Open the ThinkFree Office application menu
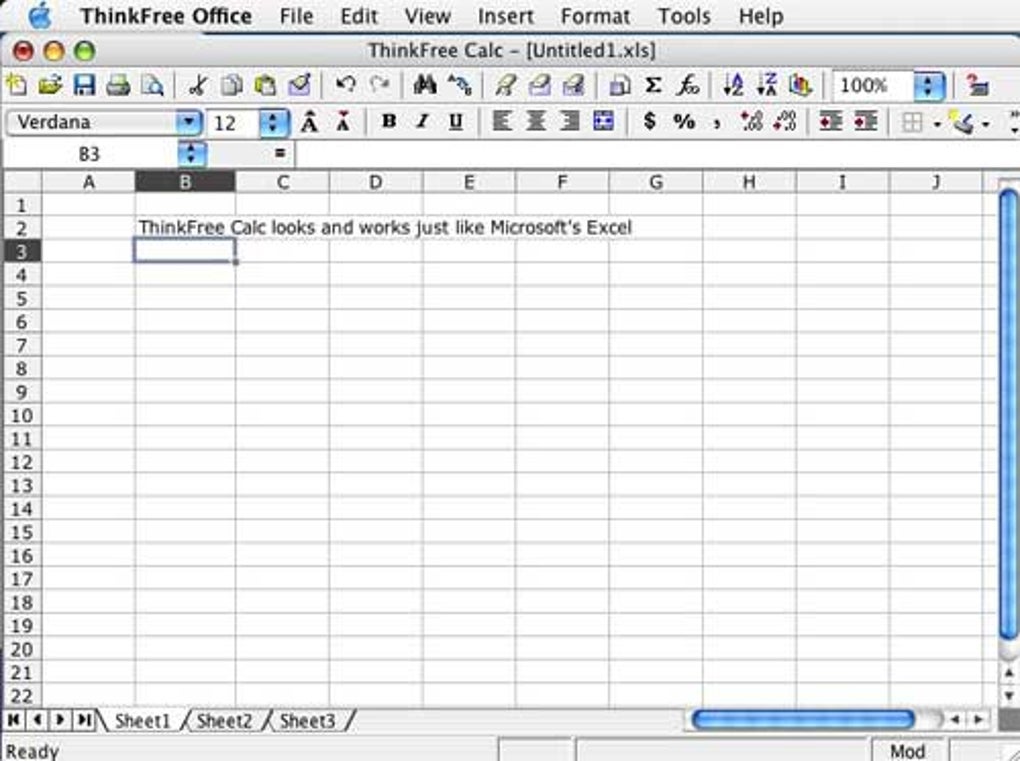Viewport: 1020px width, 761px height. 166,16
